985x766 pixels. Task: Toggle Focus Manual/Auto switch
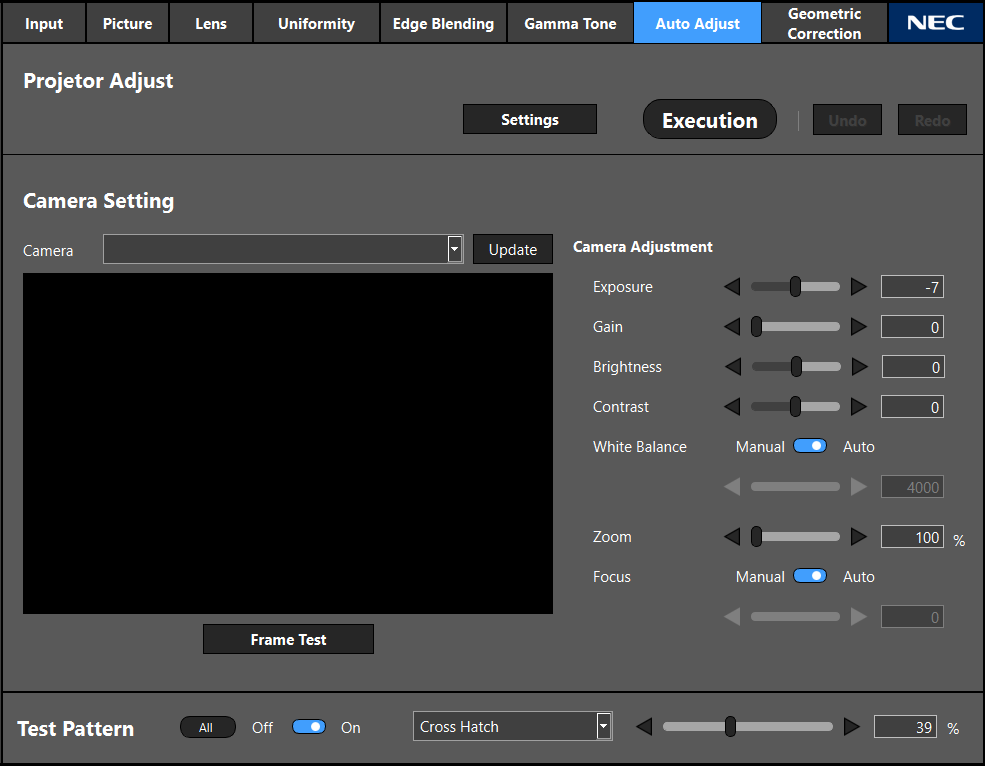coord(810,576)
